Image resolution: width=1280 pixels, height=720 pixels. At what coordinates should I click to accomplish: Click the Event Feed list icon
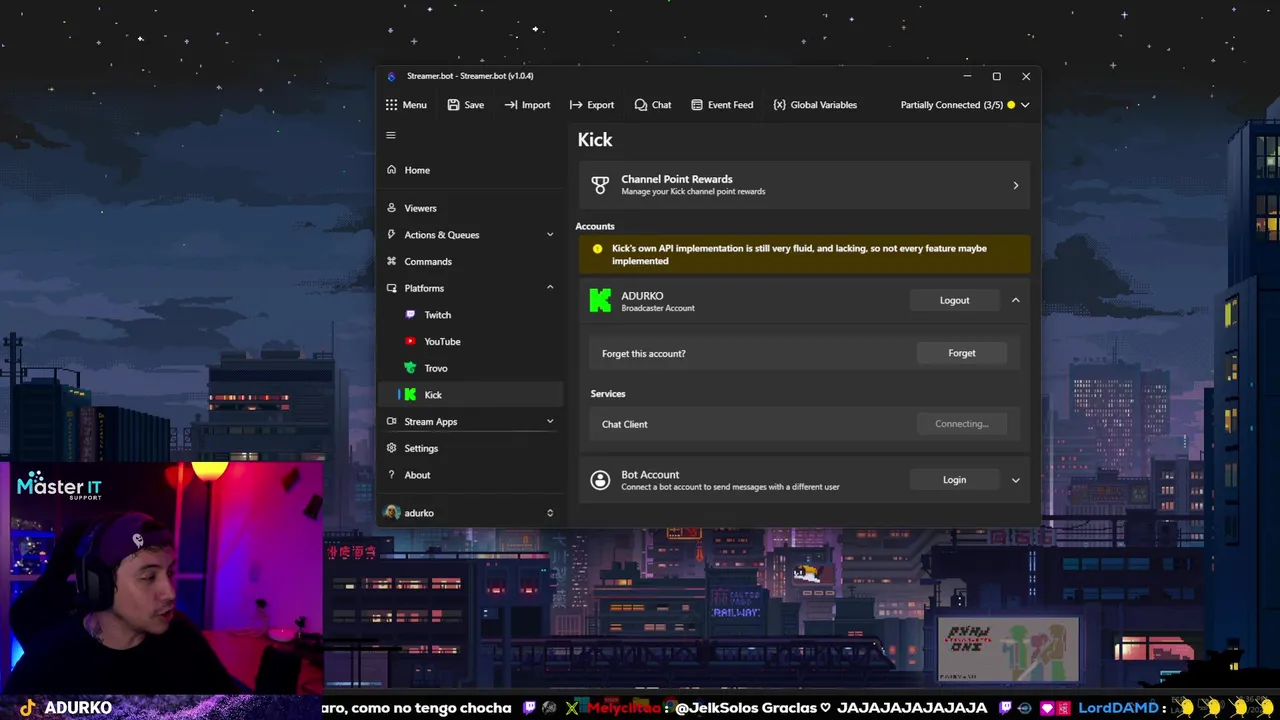tap(697, 105)
